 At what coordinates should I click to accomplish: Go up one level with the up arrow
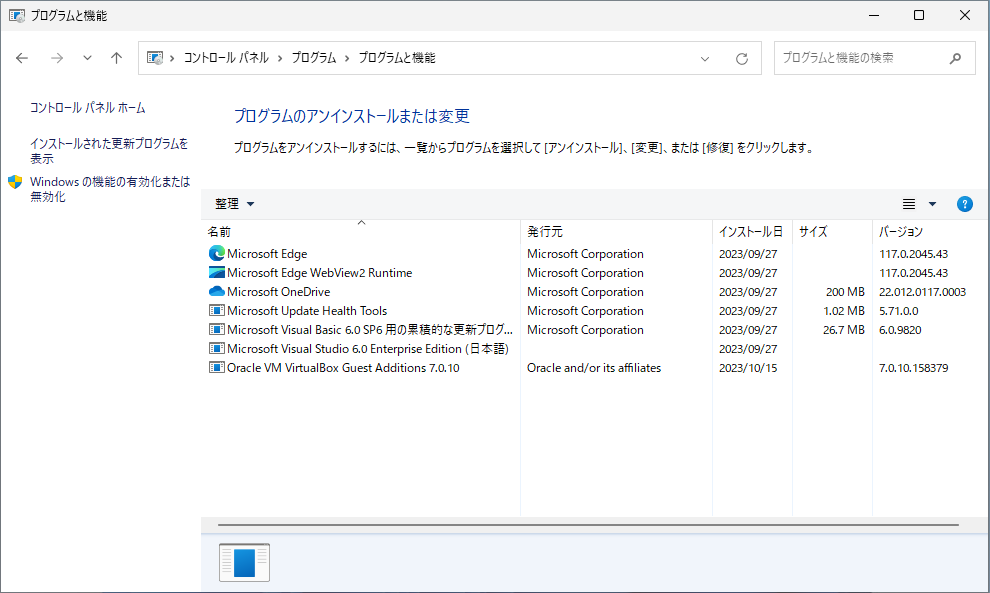click(x=116, y=58)
